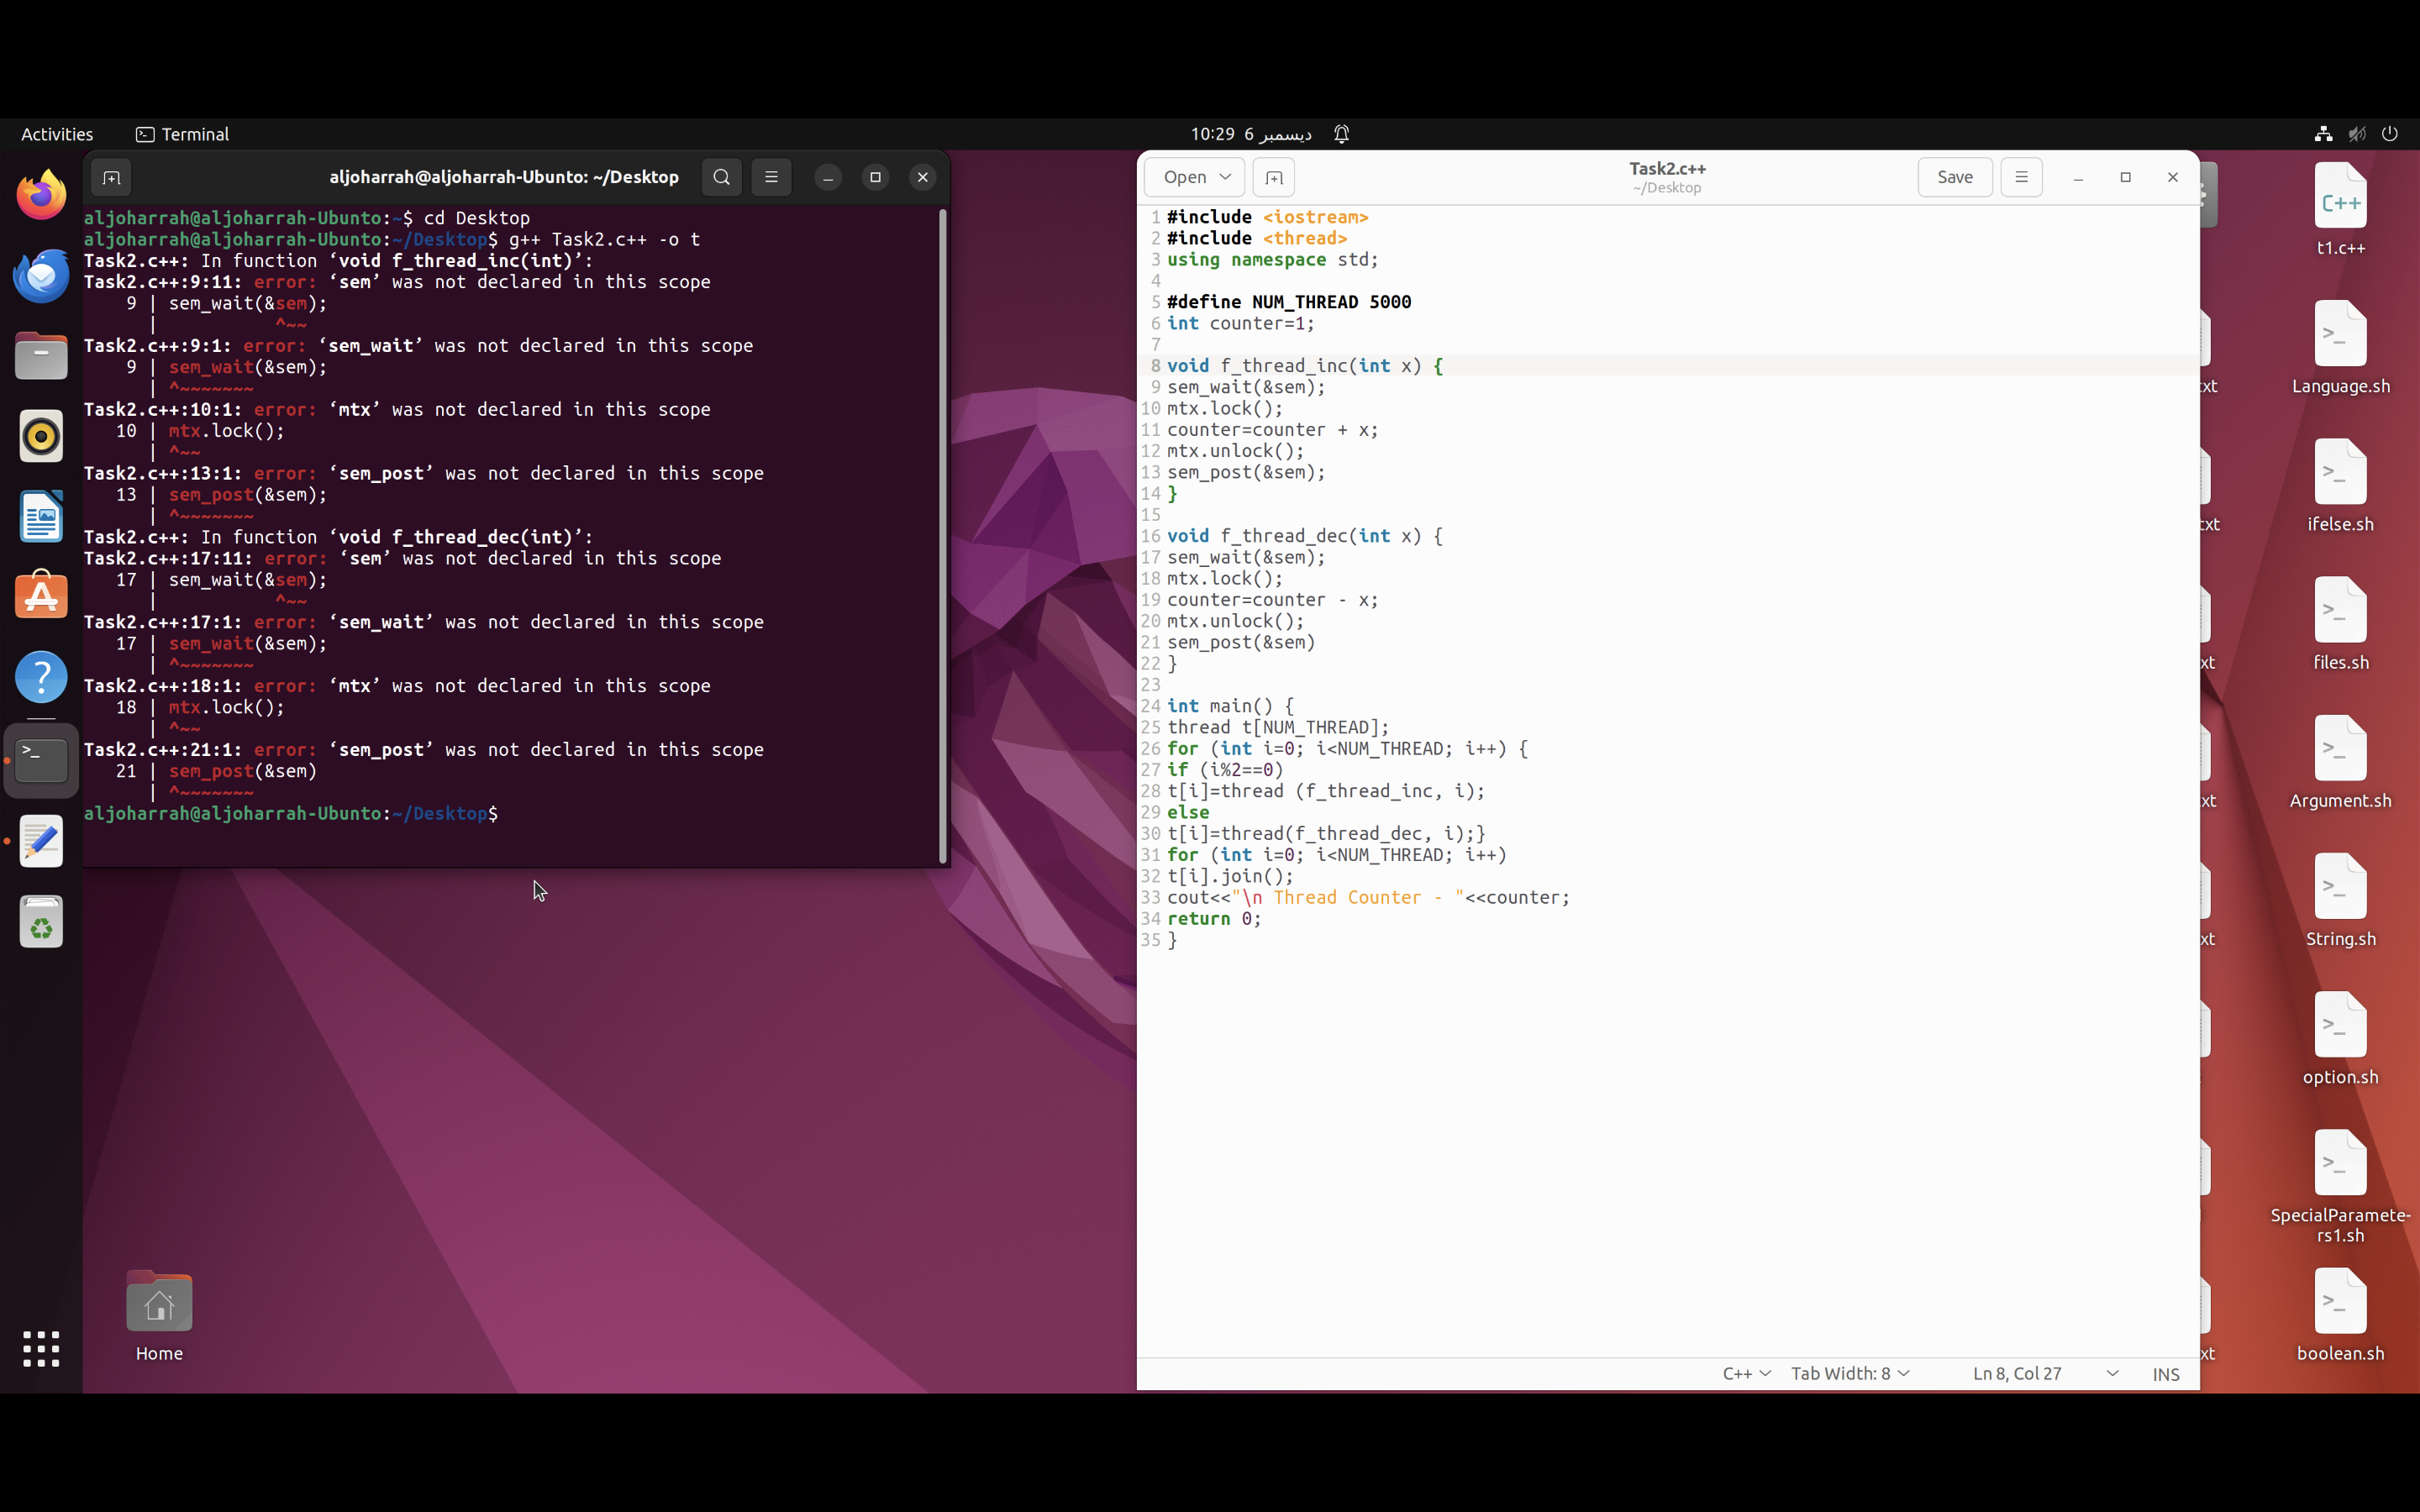Open the Terminal app menu in top bar
This screenshot has width=2420, height=1512.
tap(182, 134)
